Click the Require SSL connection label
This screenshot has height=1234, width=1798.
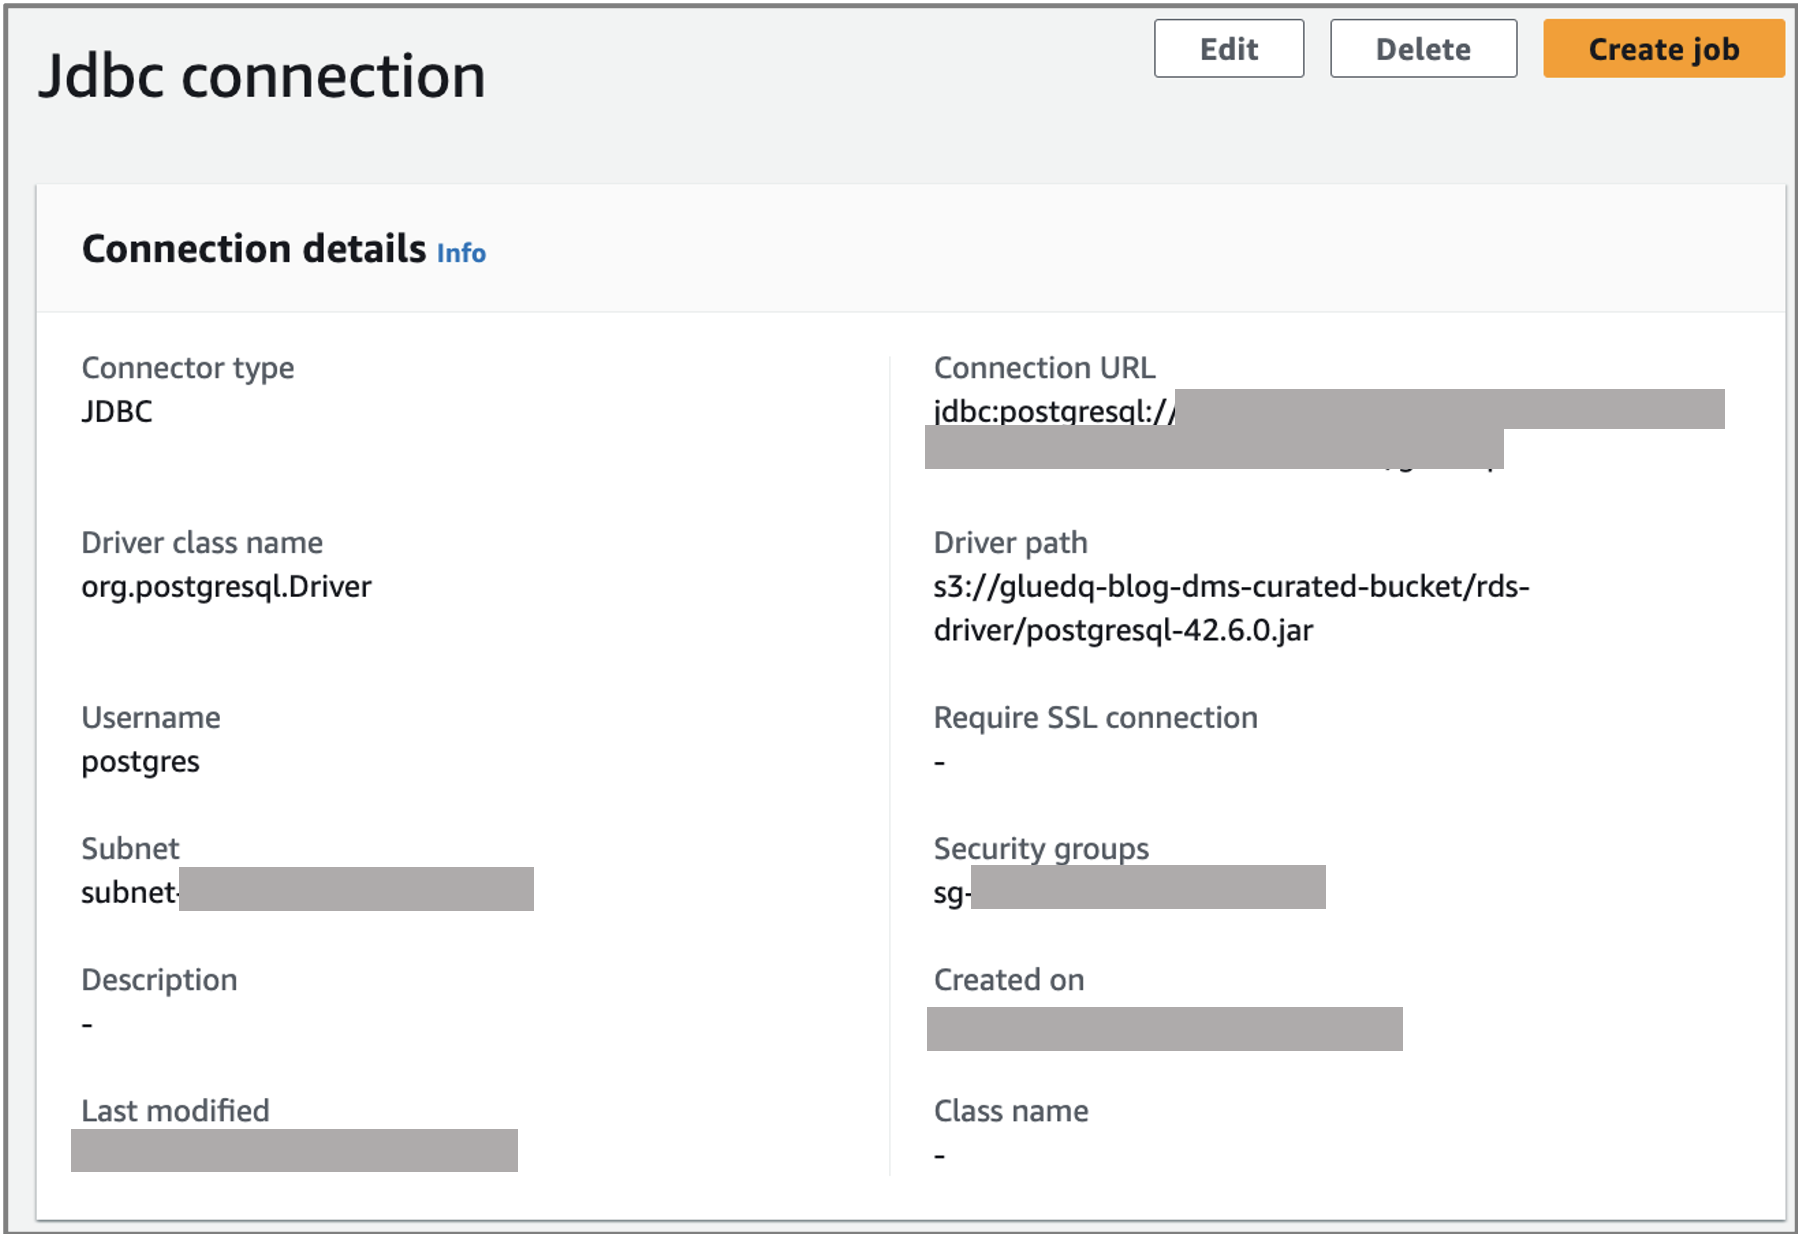1095,717
